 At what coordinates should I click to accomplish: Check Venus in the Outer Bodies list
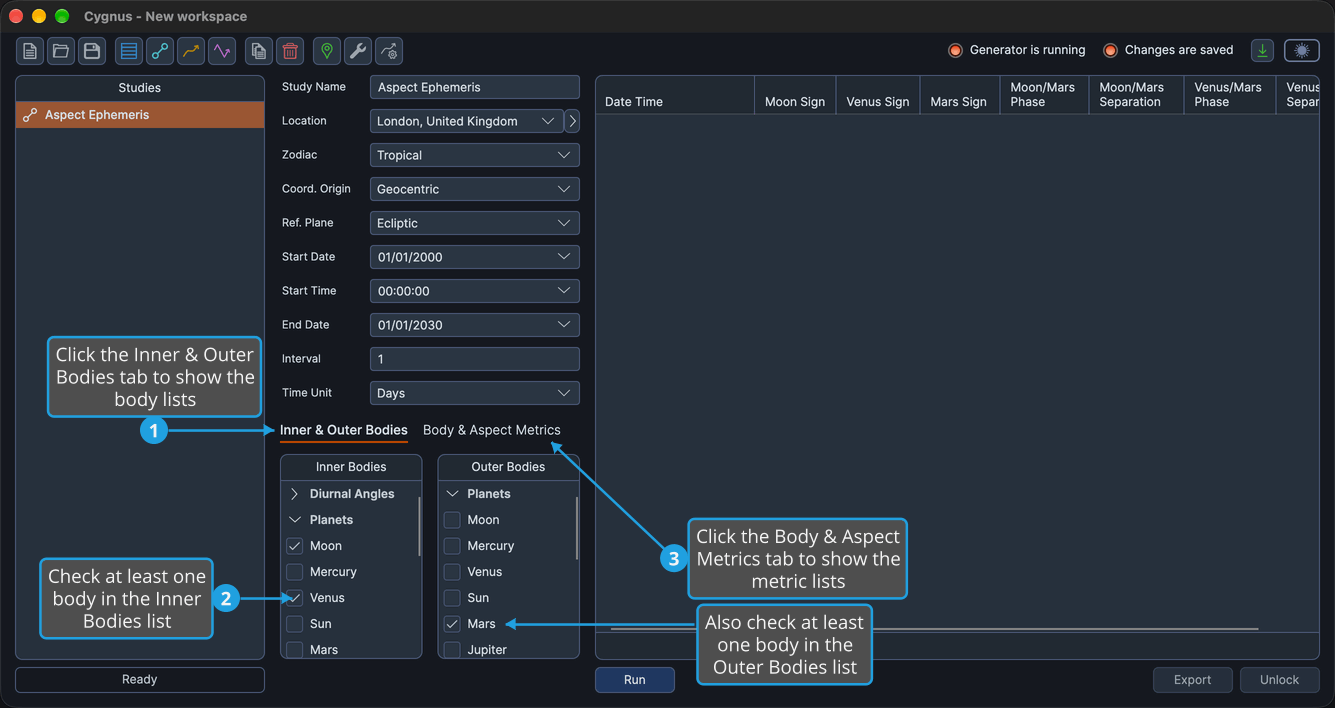click(x=452, y=572)
